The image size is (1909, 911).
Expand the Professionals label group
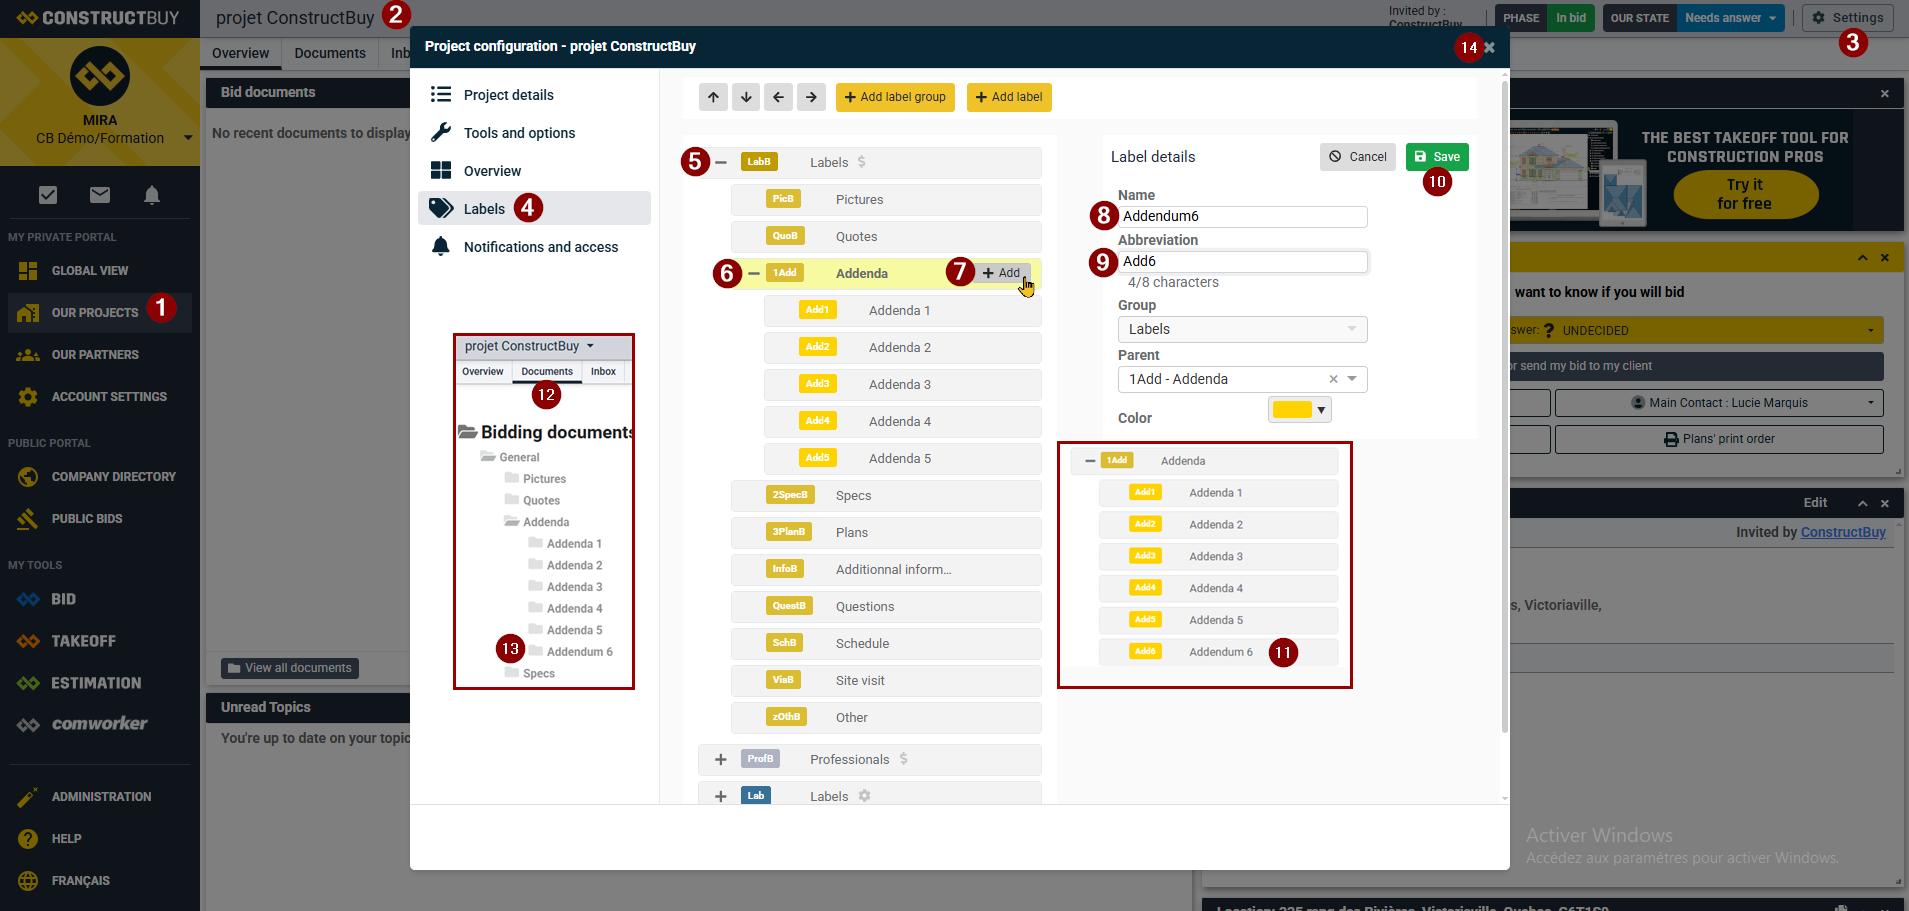721,759
